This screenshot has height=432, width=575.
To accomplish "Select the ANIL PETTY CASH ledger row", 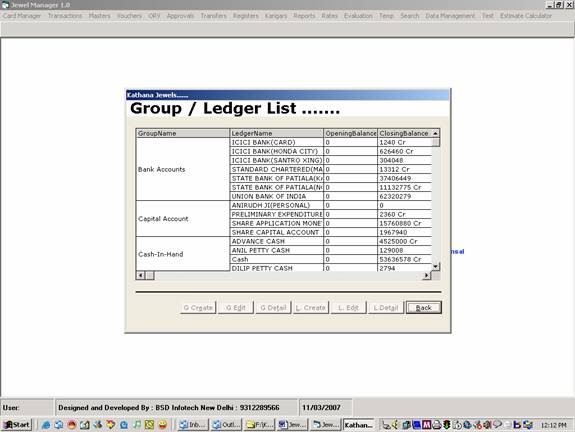I will pyautogui.click(x=276, y=250).
